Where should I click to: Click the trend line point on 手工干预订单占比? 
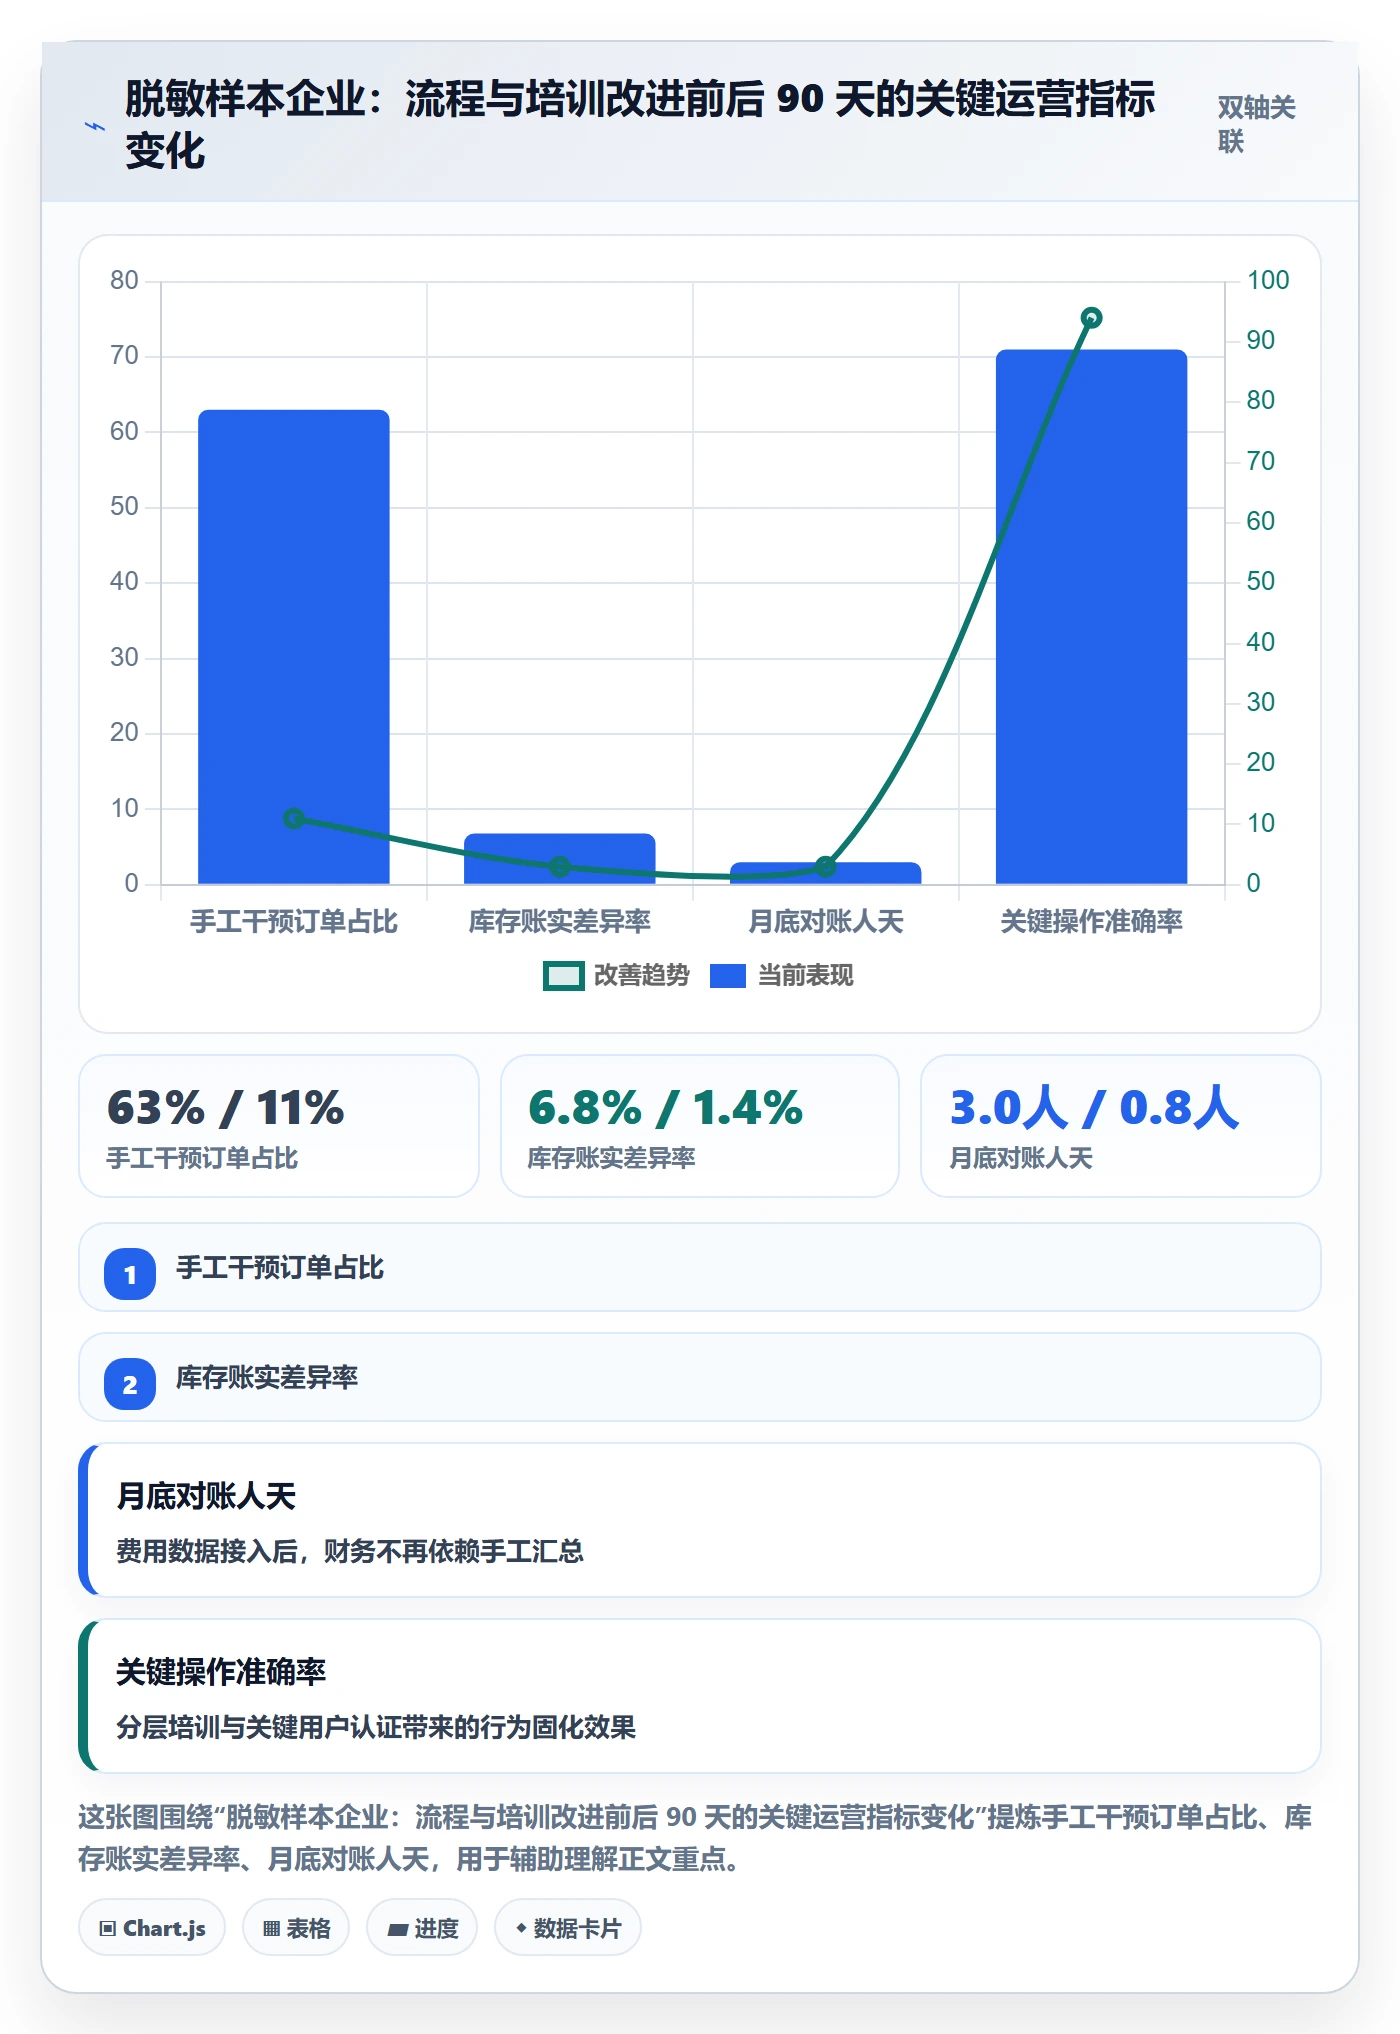tap(294, 818)
